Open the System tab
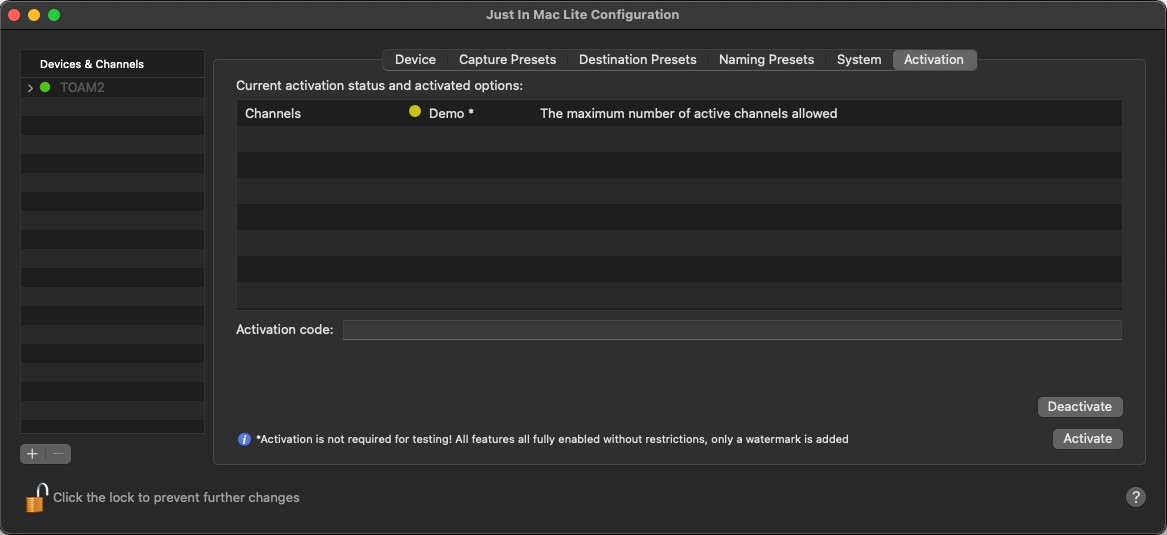This screenshot has width=1167, height=535. pos(859,60)
